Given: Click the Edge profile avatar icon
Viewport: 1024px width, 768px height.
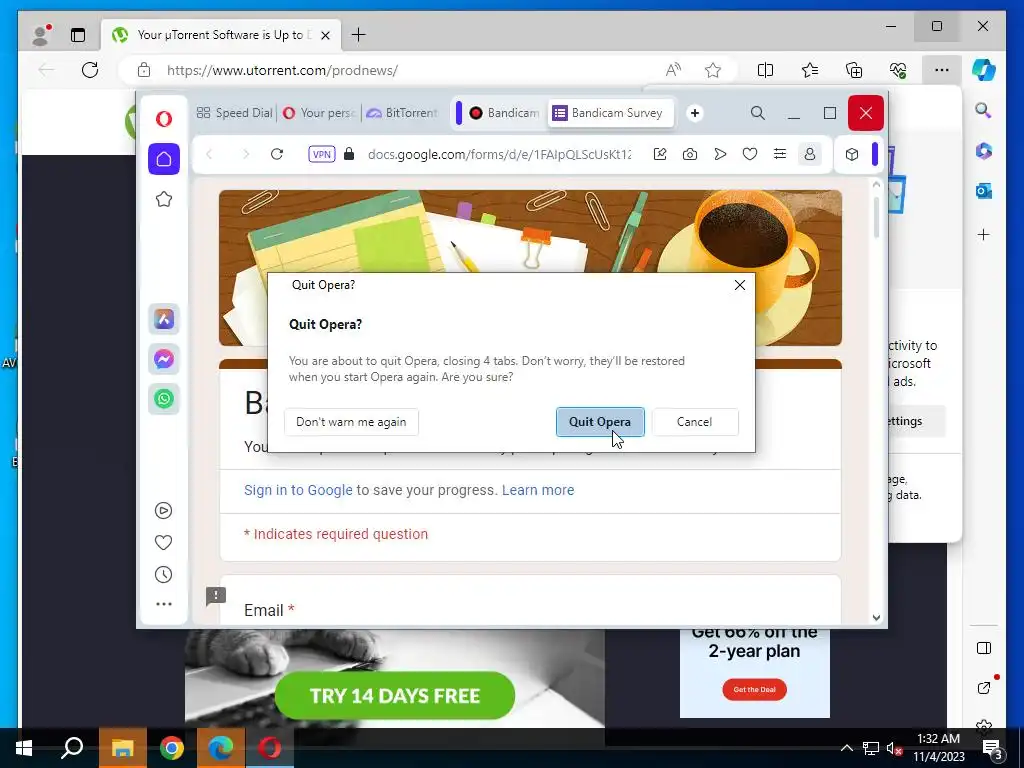Looking at the screenshot, I should (41, 35).
